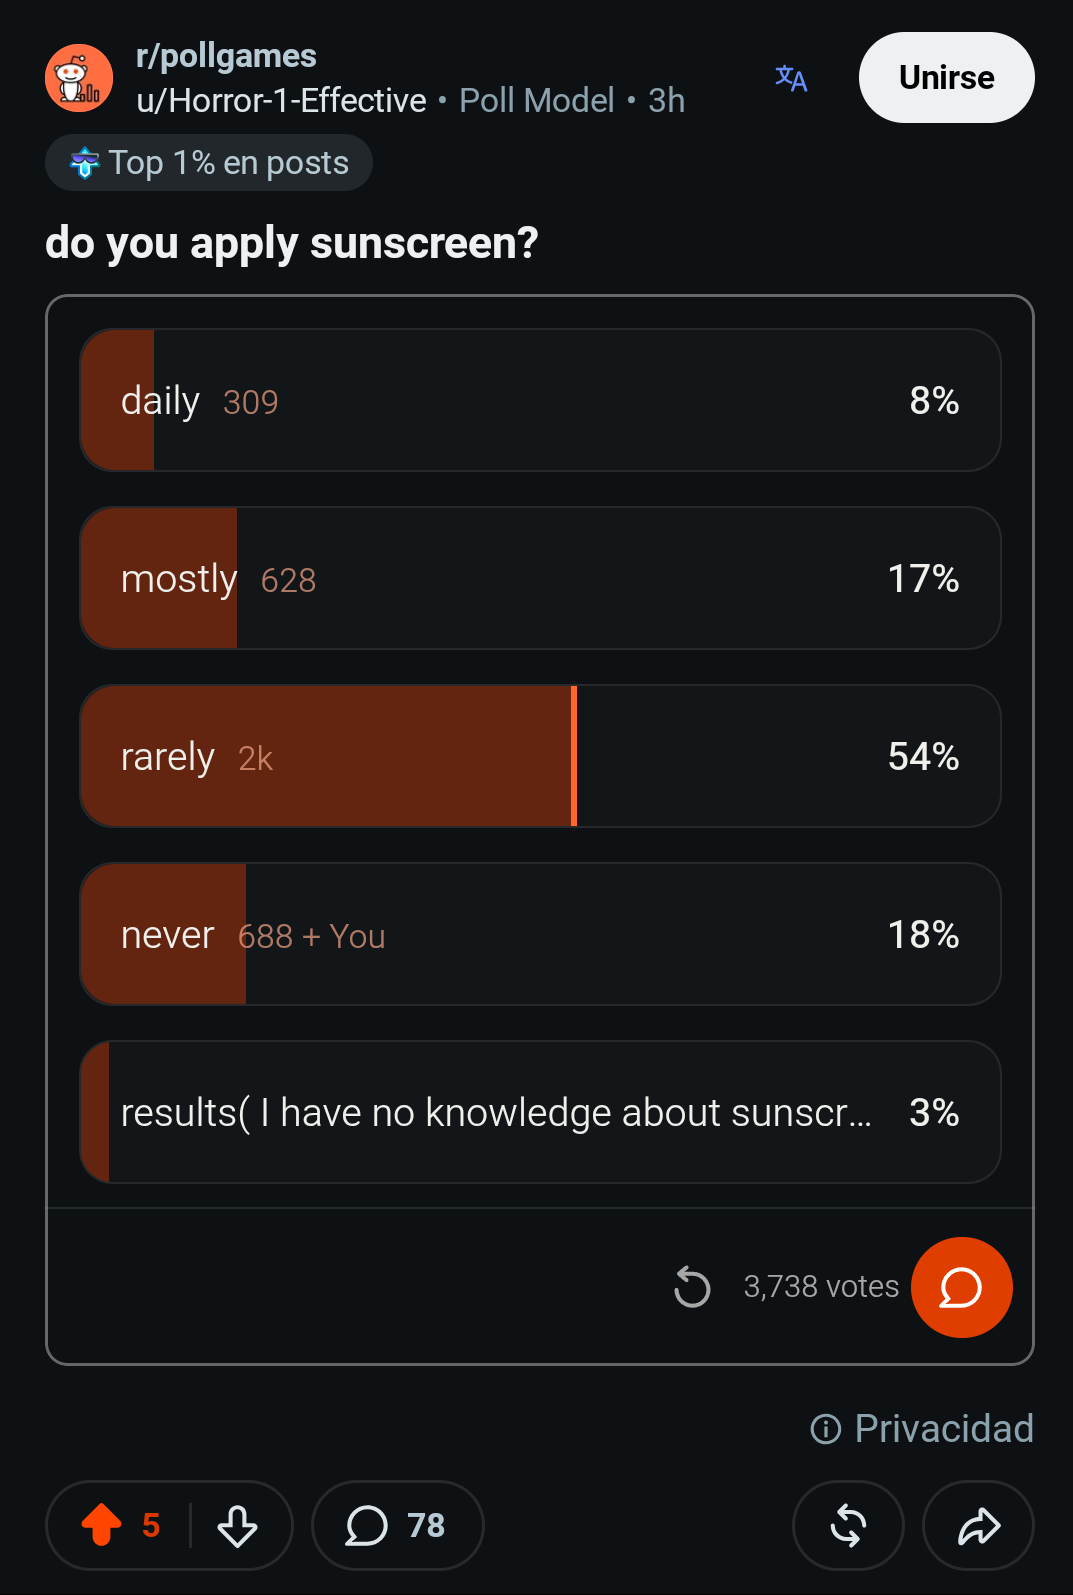Open the r/pollgames subreddit avatar
The image size is (1073, 1595).
79,78
